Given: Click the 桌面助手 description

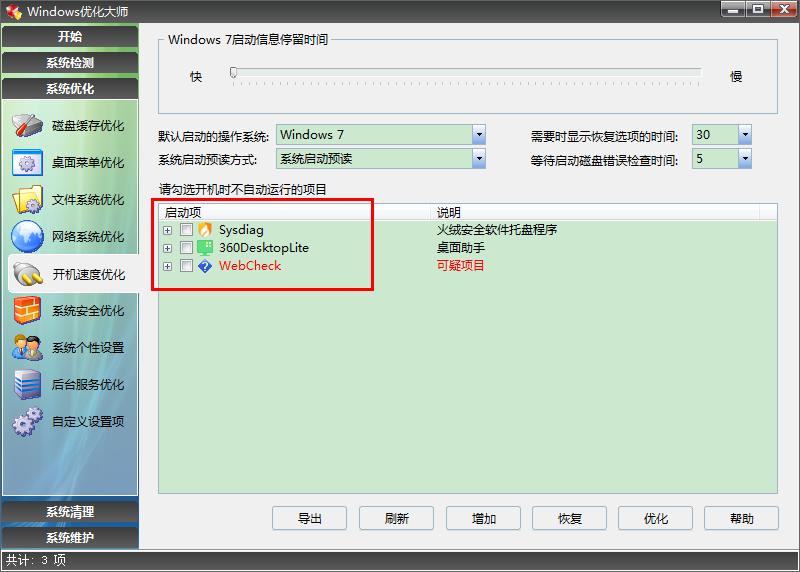Looking at the screenshot, I should (x=461, y=248).
